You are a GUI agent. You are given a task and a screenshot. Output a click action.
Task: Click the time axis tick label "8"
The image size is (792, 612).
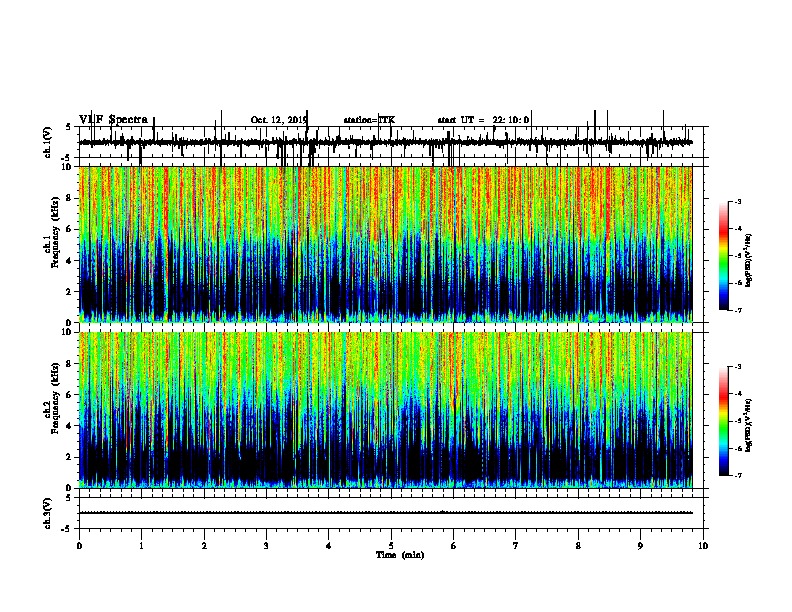[x=578, y=546]
